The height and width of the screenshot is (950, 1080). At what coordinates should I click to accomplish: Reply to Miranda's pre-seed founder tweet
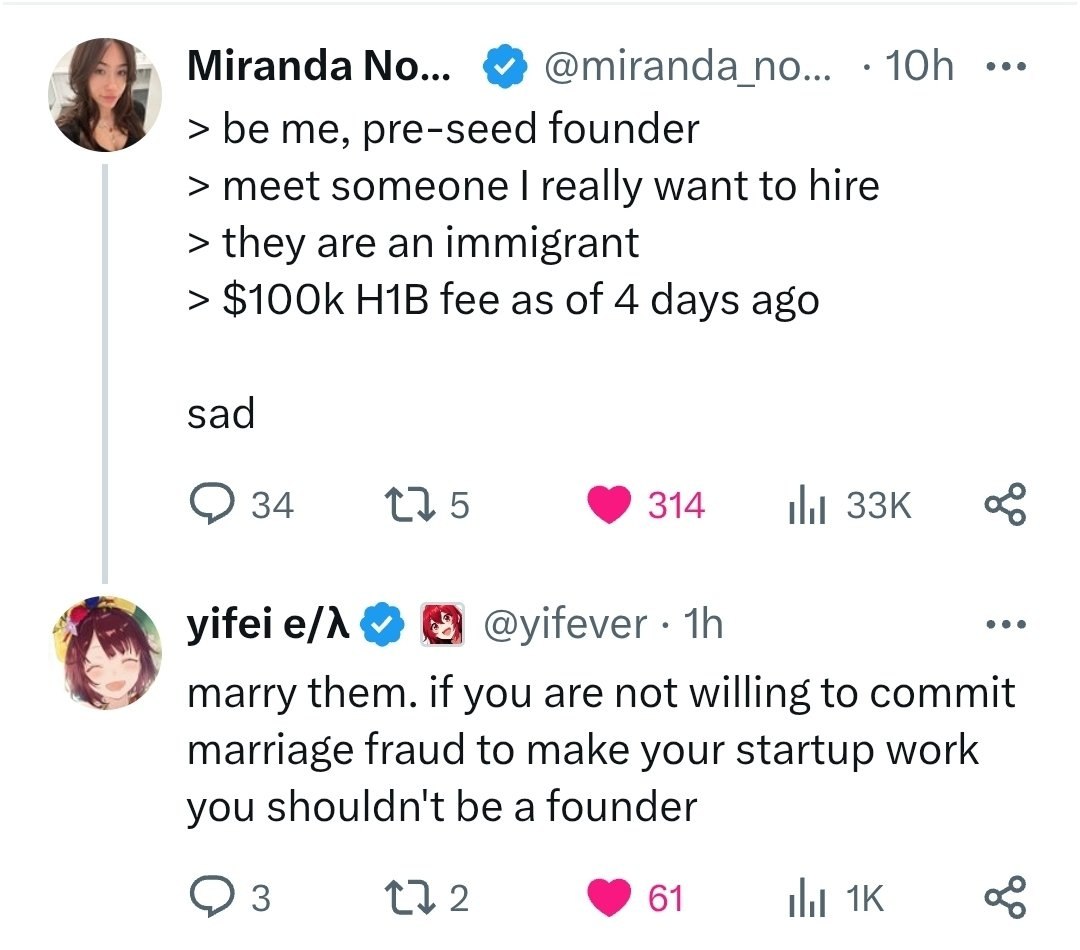tap(212, 505)
